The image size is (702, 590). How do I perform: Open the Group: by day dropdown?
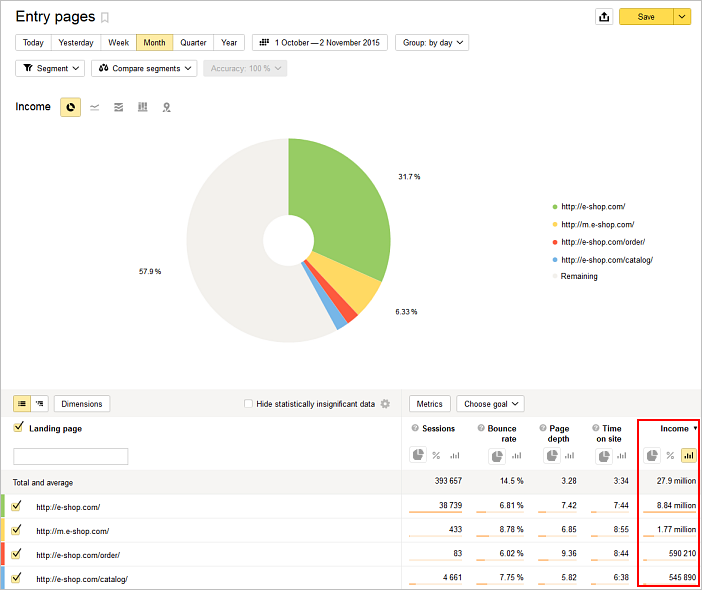[x=432, y=43]
